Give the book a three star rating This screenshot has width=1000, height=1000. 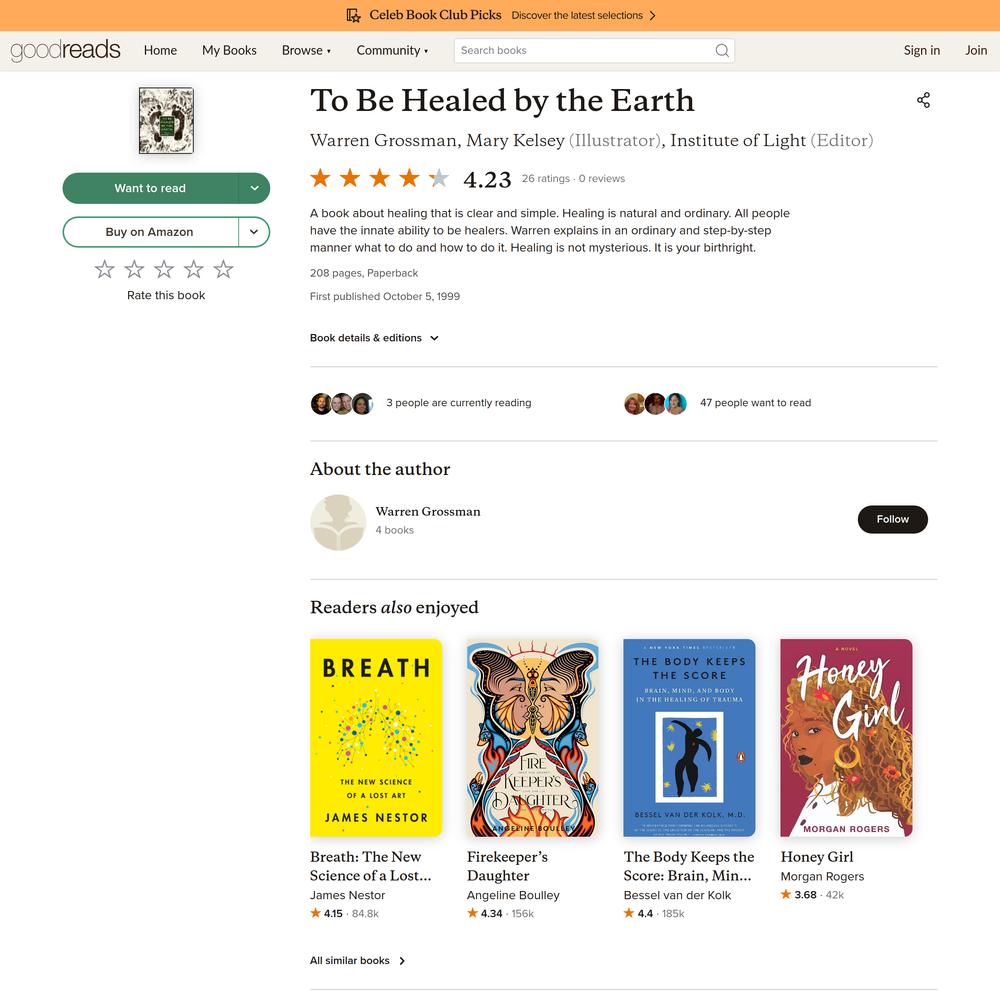164,269
